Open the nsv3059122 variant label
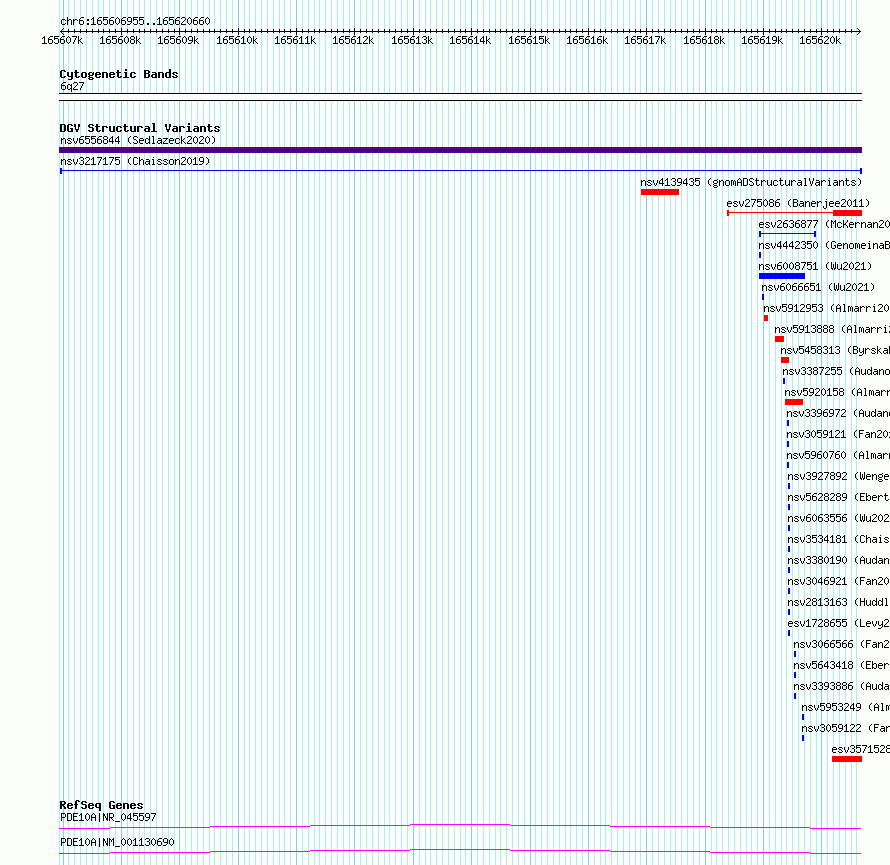The height and width of the screenshot is (865, 890). [845, 728]
